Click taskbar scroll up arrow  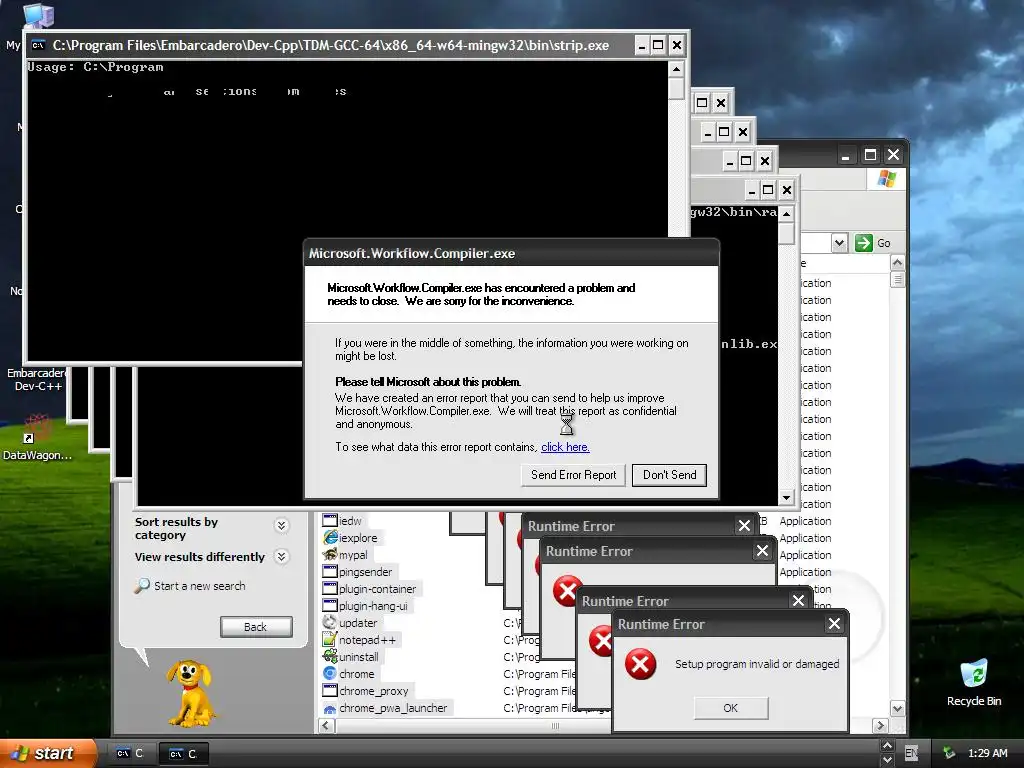coord(887,745)
